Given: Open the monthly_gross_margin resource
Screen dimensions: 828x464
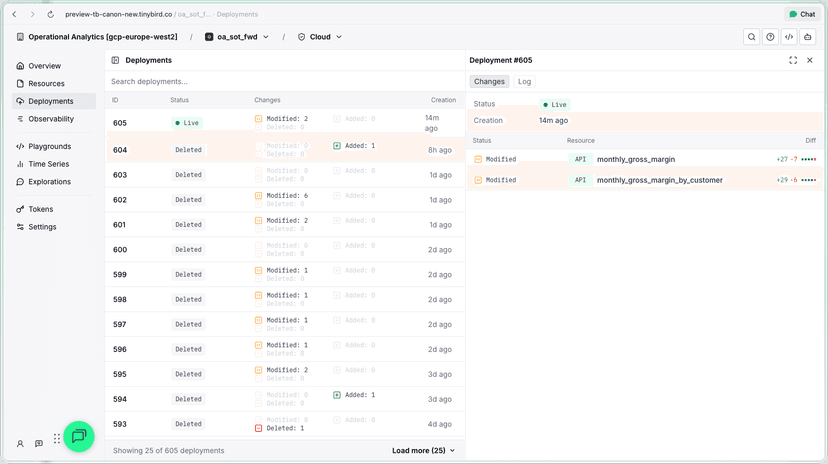Looking at the screenshot, I should tap(636, 159).
